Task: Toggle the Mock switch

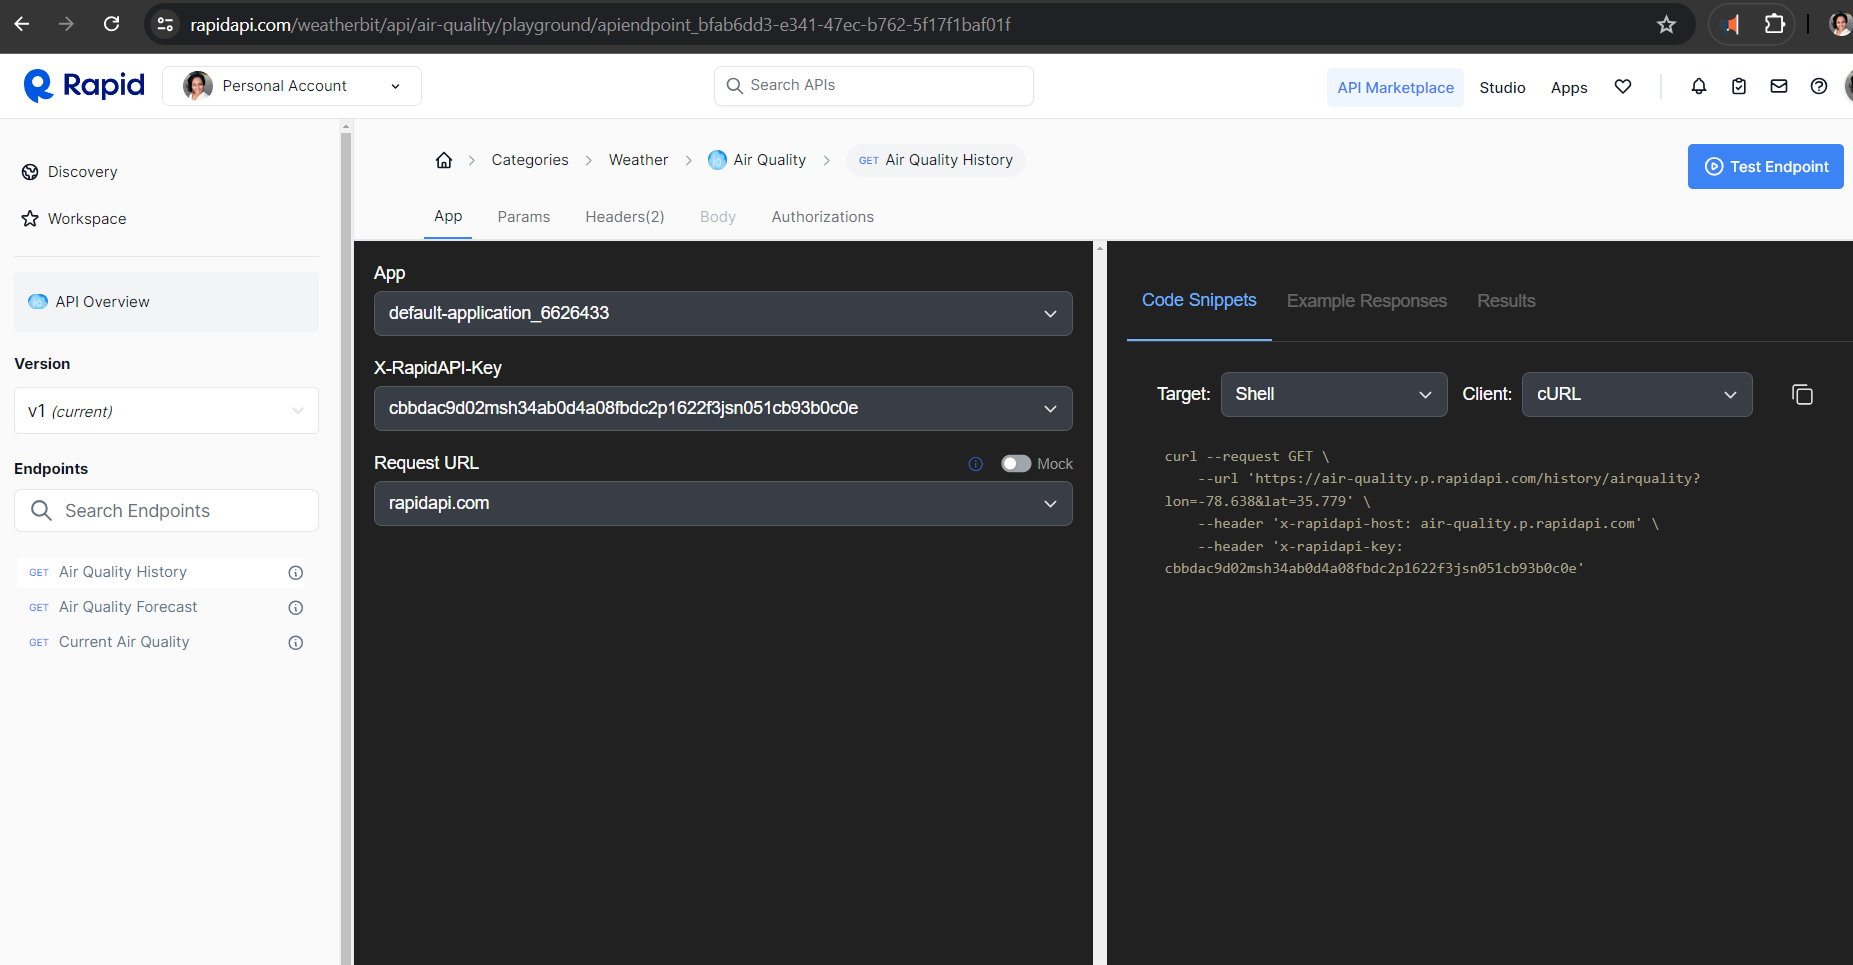Action: click(1016, 464)
